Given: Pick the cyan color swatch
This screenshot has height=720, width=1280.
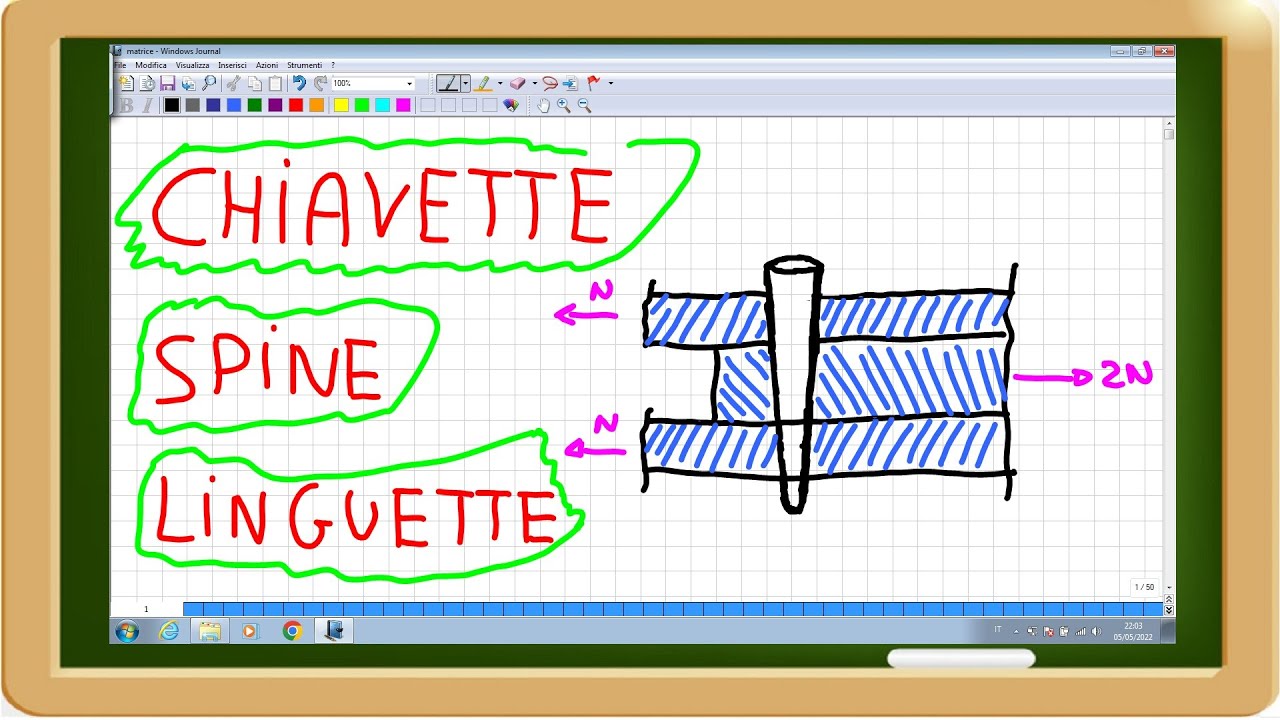Looking at the screenshot, I should tap(383, 105).
